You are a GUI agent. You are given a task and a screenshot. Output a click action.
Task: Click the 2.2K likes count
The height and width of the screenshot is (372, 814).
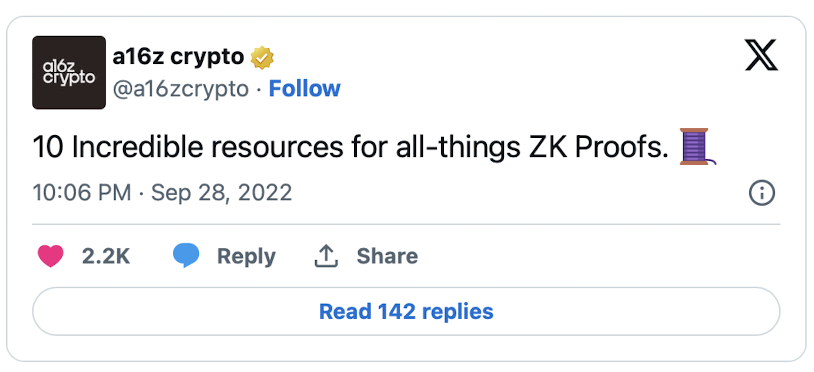click(106, 256)
